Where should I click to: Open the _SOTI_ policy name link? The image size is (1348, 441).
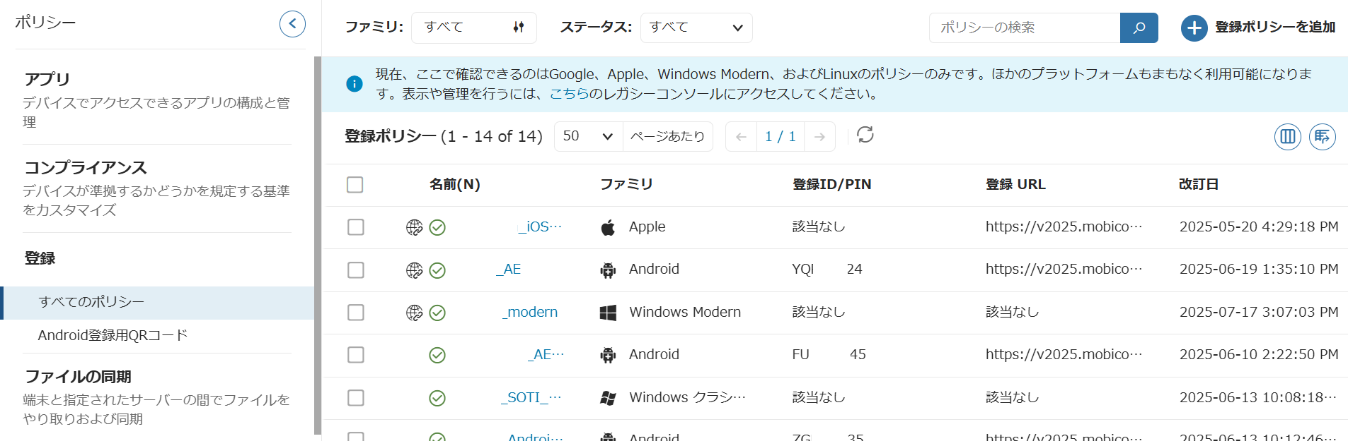pyautogui.click(x=531, y=398)
